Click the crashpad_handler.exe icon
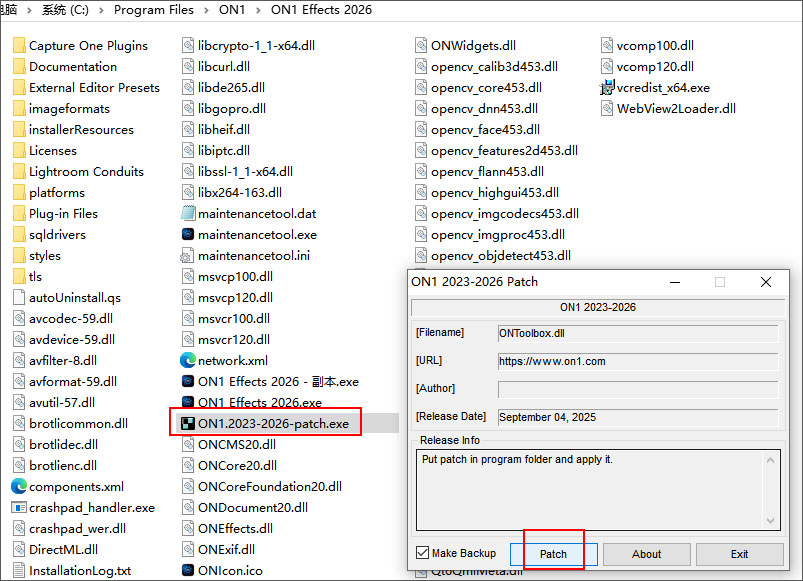Screen dimensions: 803x581 pyautogui.click(x=19, y=507)
